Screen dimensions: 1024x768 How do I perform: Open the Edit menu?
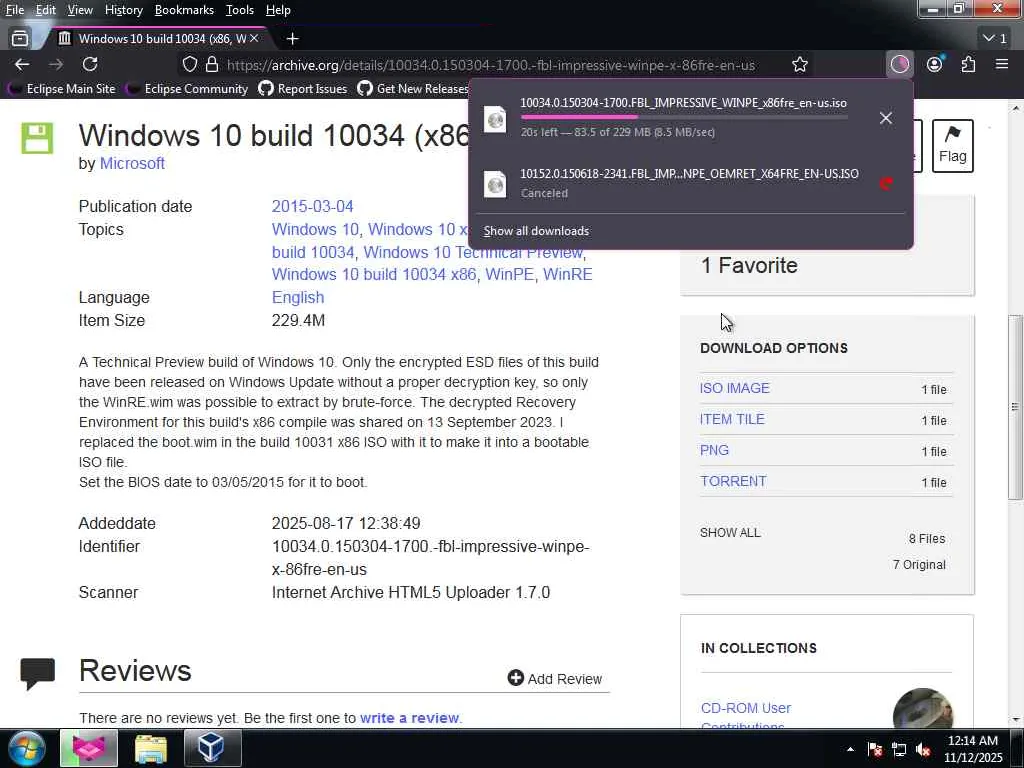click(x=45, y=10)
